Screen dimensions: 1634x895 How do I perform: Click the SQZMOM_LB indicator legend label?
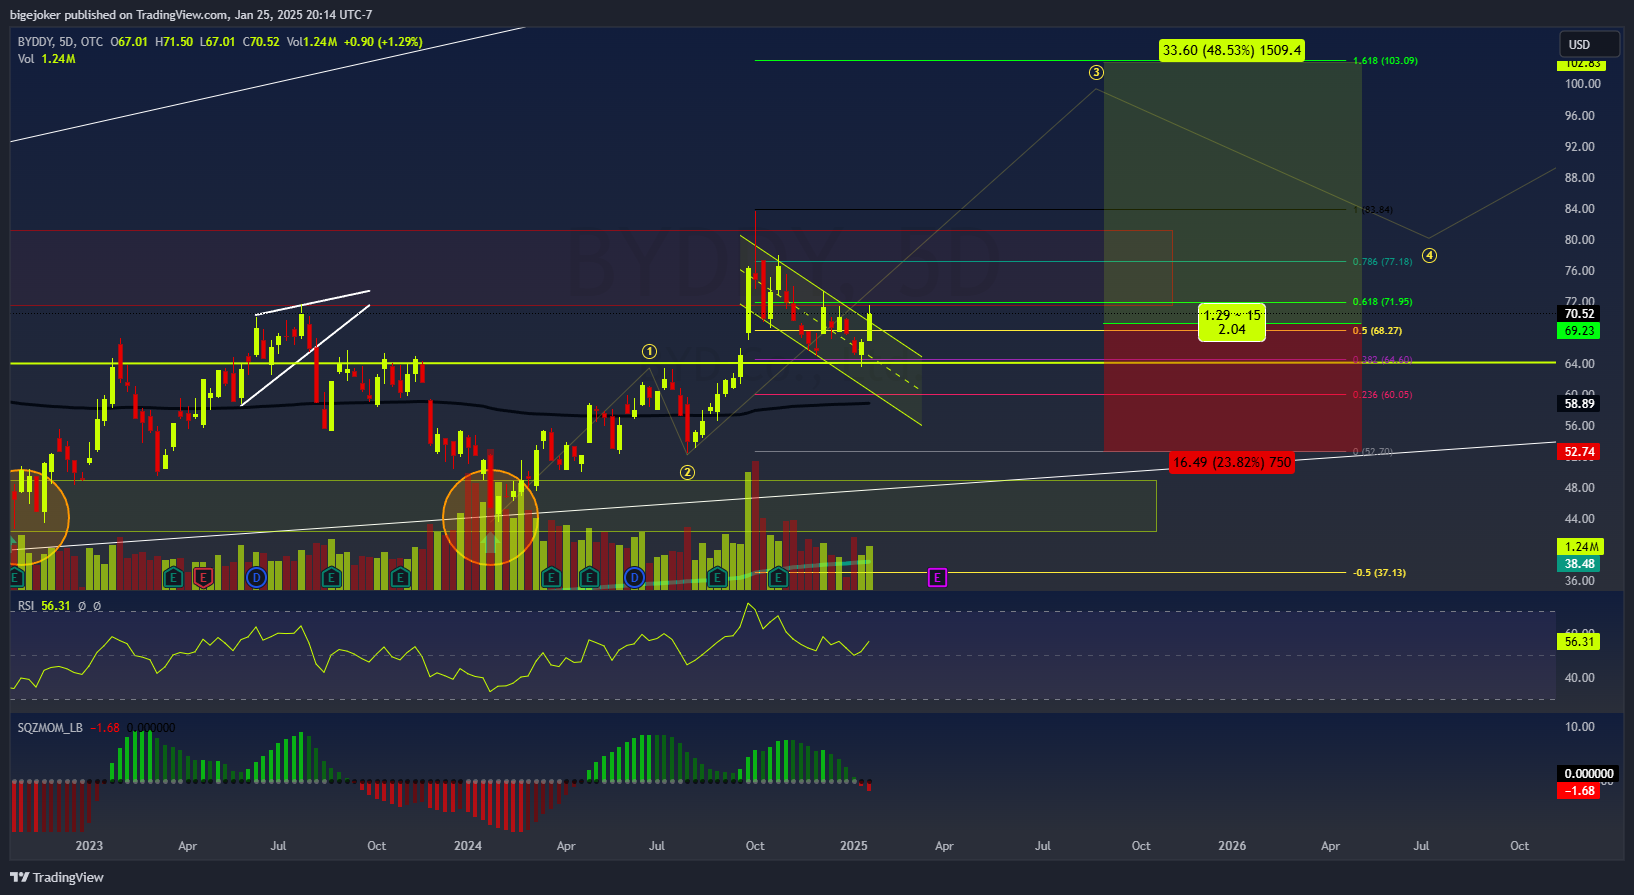tap(50, 728)
